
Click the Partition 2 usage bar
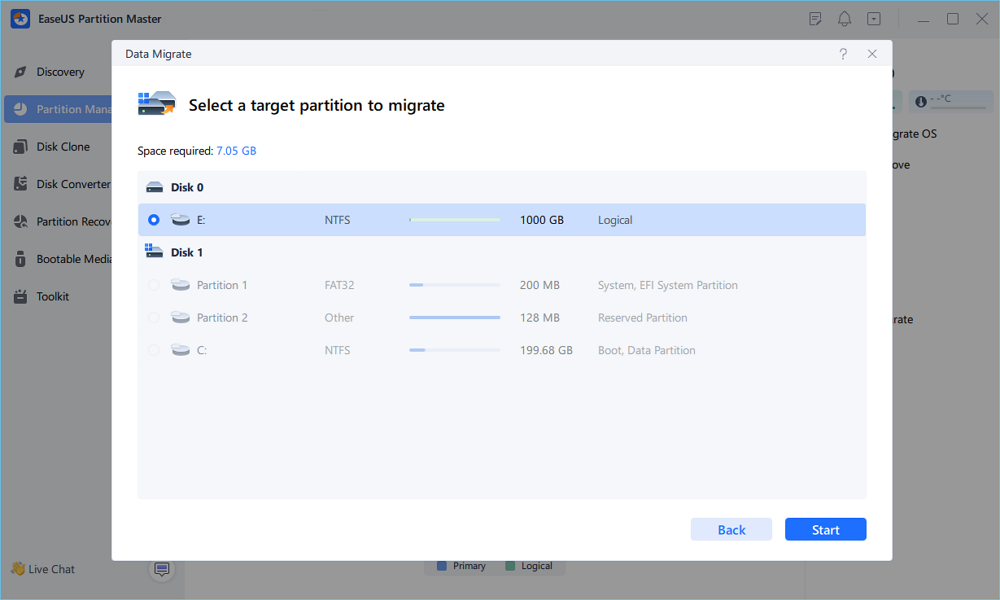click(x=455, y=318)
